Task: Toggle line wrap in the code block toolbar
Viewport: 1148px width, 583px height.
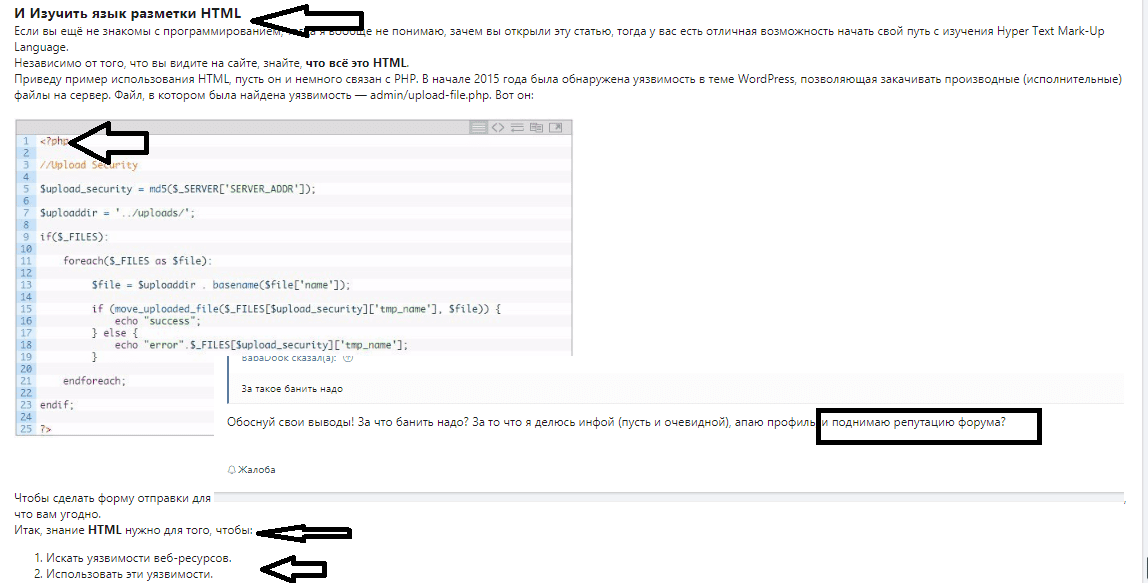Action: [517, 127]
